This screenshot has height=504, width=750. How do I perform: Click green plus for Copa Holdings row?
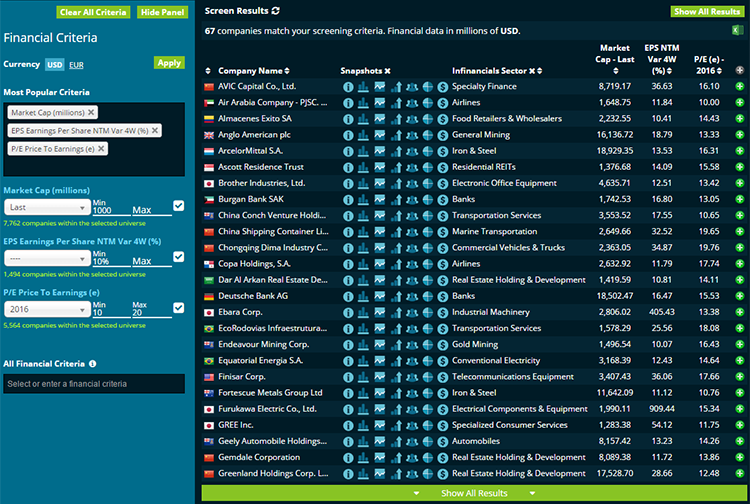(739, 264)
